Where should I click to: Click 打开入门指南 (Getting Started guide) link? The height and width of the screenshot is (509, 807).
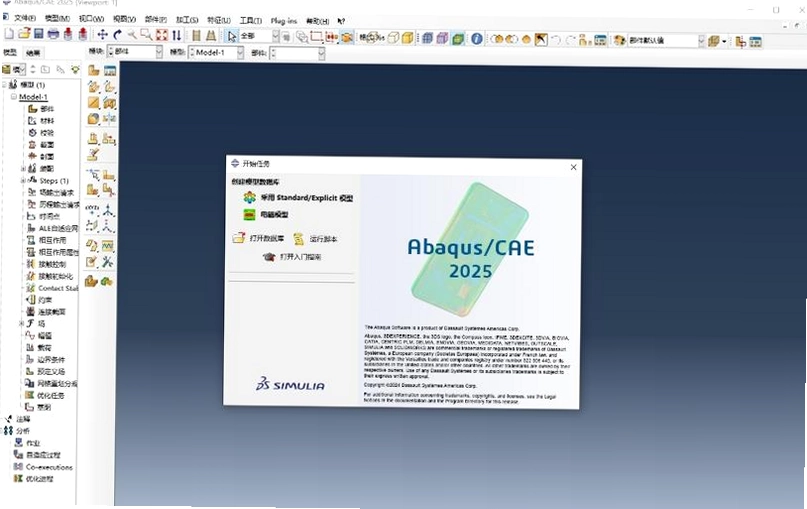[x=301, y=257]
